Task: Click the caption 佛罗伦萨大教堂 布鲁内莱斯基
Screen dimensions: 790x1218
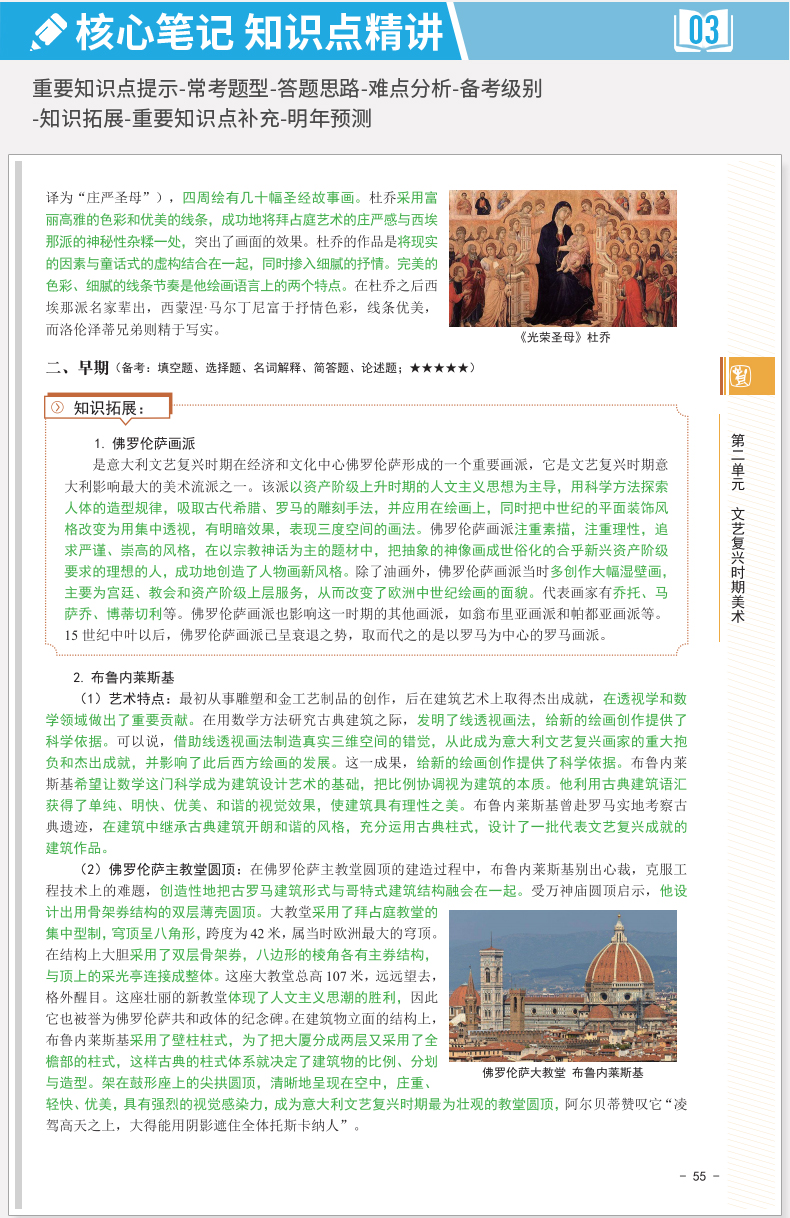Action: (x=562, y=1073)
